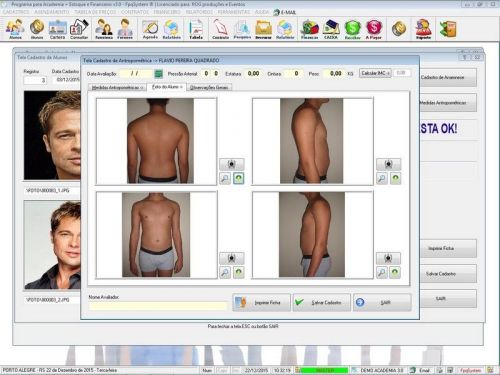Click the Suporte toolbar icon

click(424, 29)
